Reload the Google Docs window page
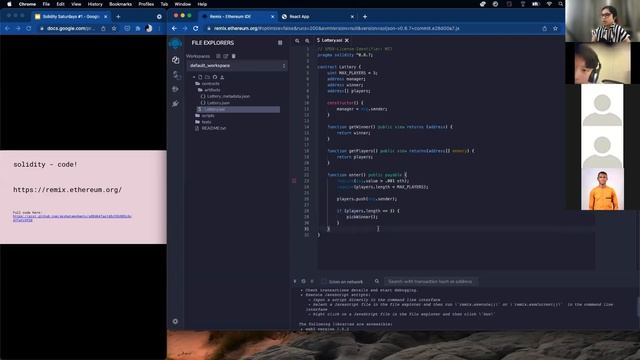 (x=29, y=29)
